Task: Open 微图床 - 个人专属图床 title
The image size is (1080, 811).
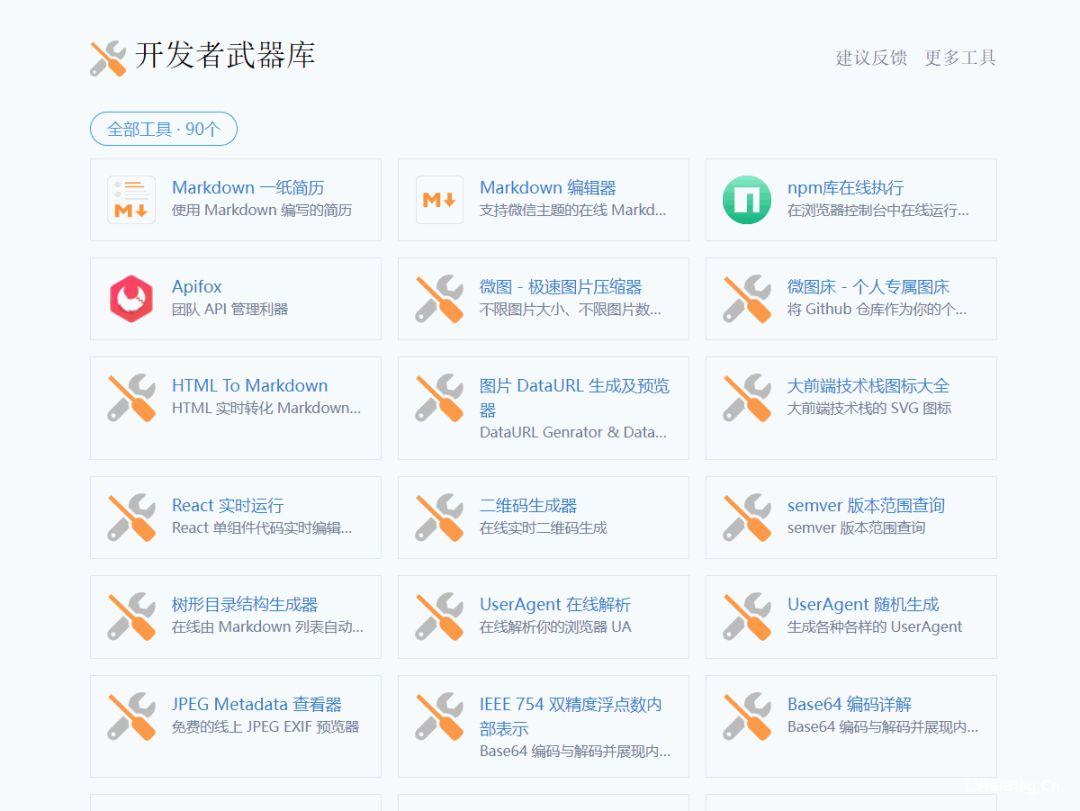Action: pos(868,287)
